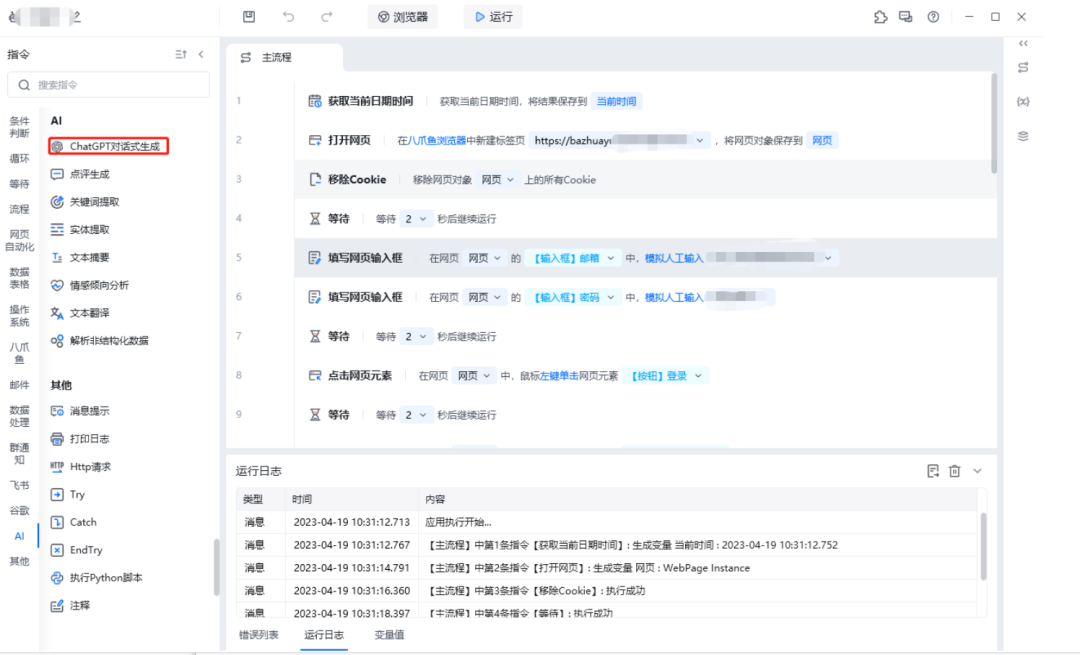This screenshot has width=1080, height=655.
Task: Open the help question-mark icon
Action: 933,16
